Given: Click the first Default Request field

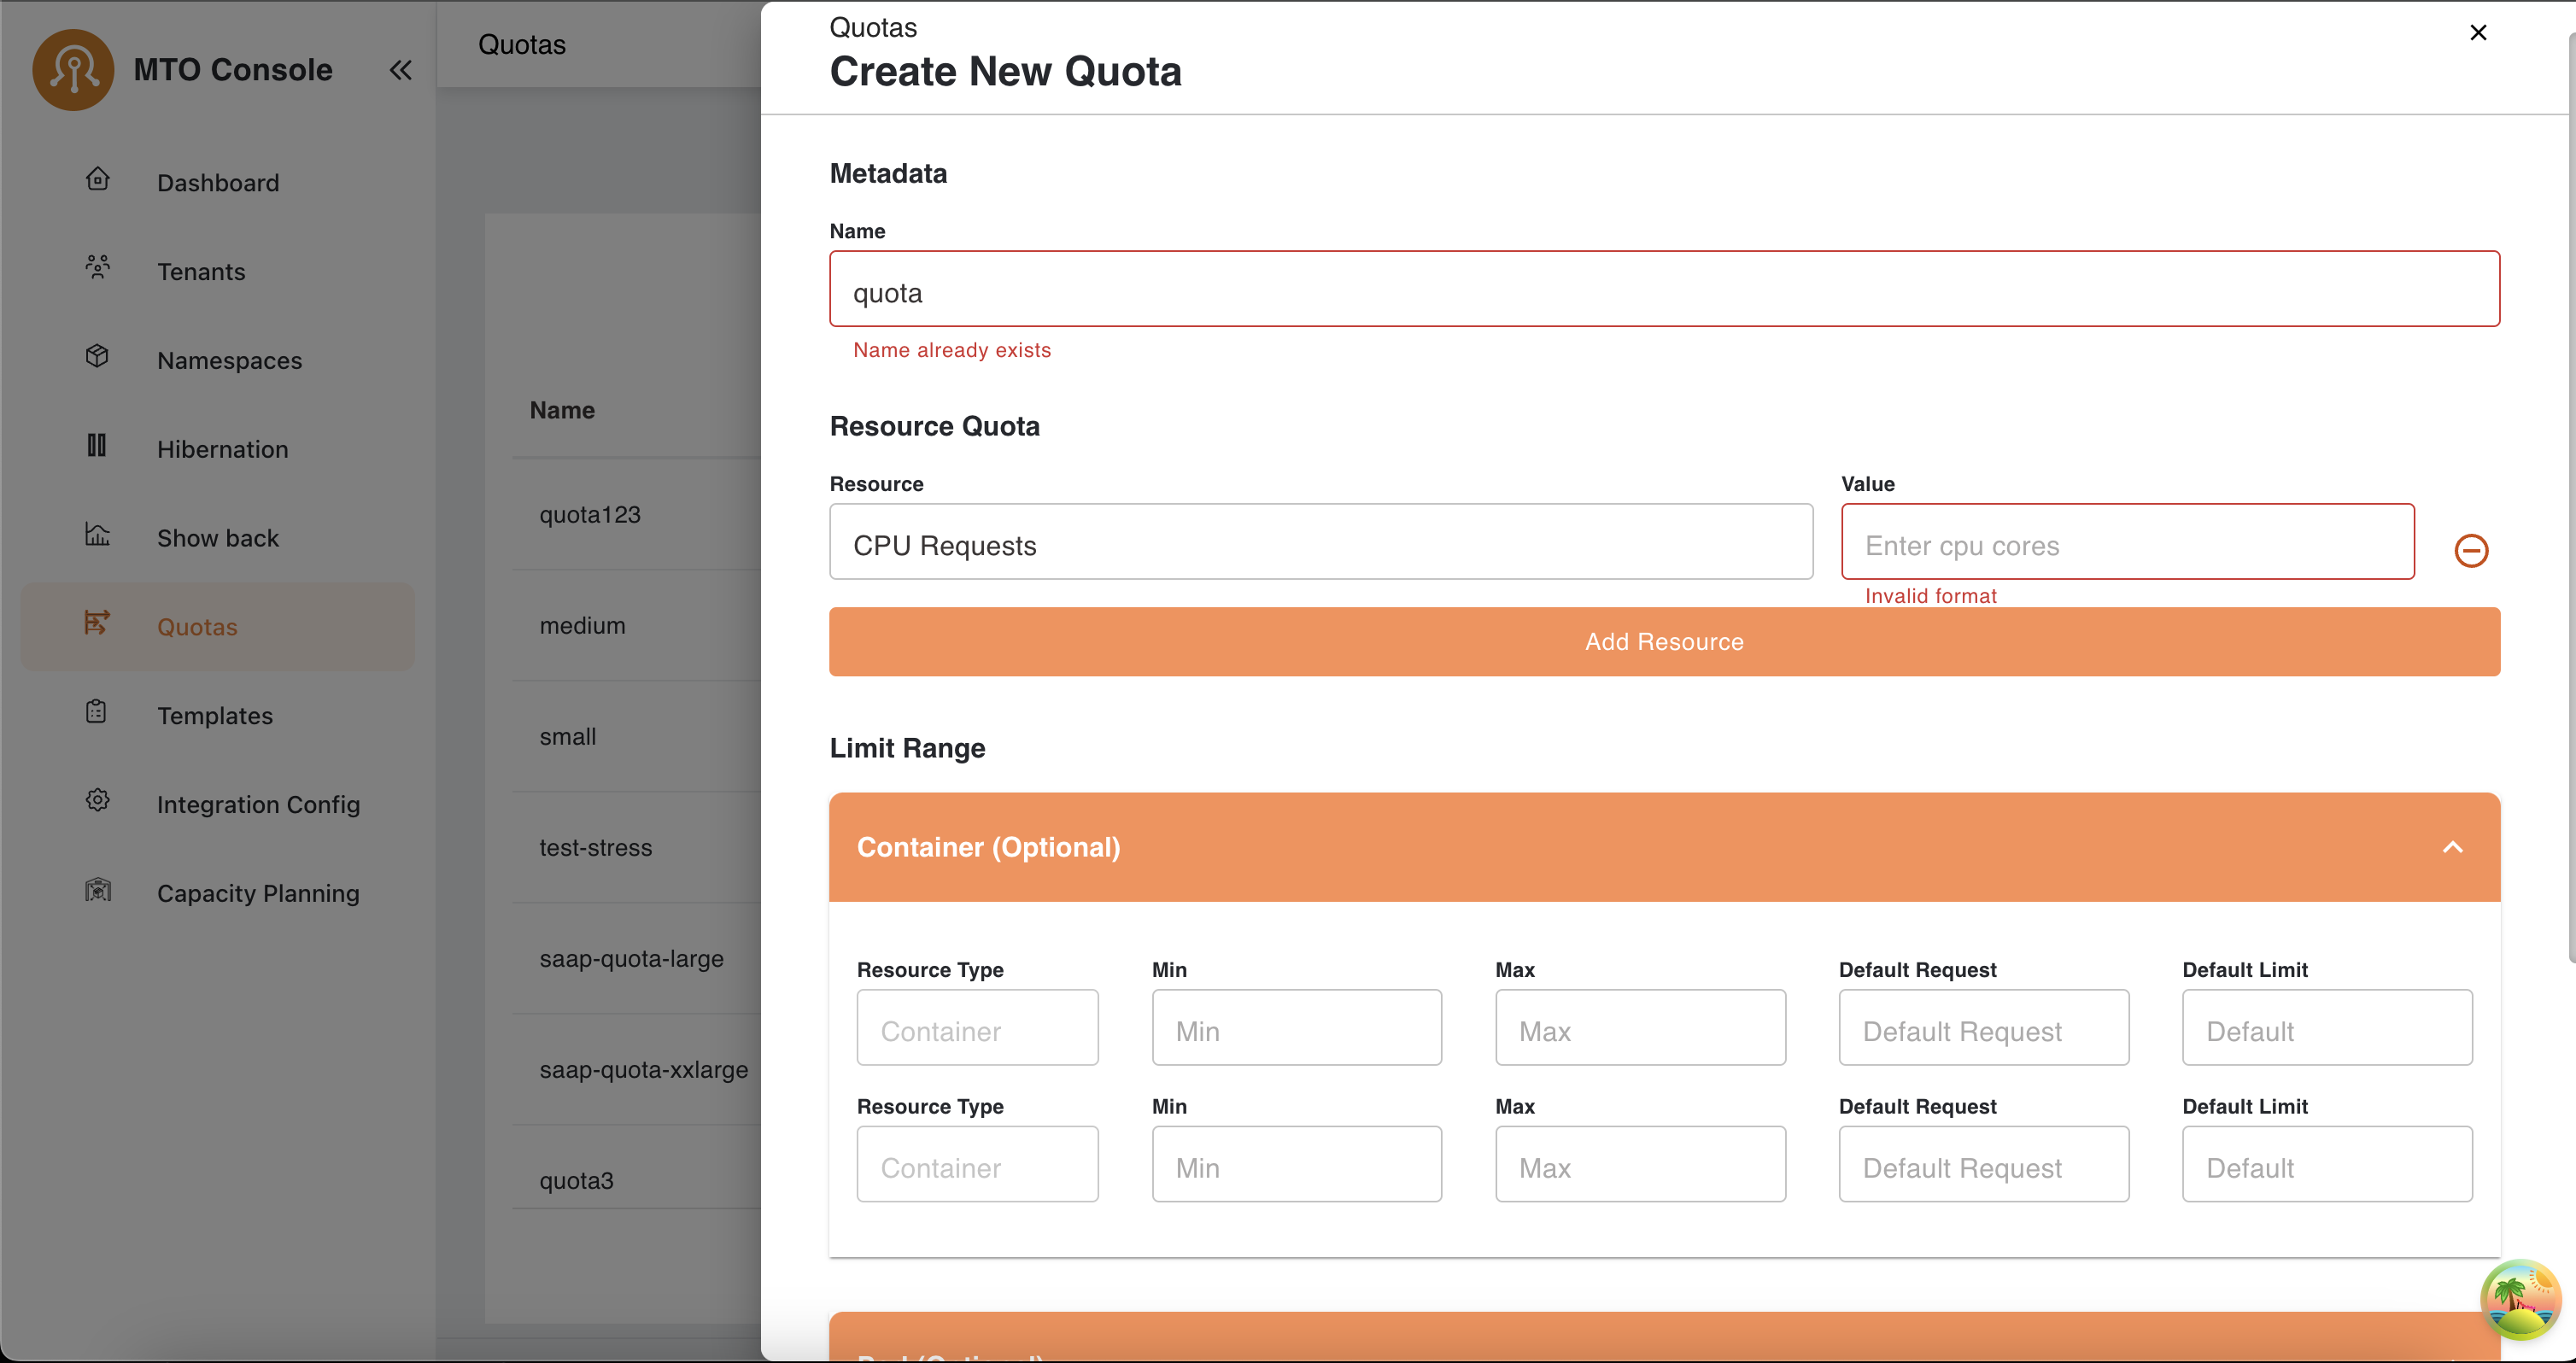Looking at the screenshot, I should pyautogui.click(x=1983, y=1028).
